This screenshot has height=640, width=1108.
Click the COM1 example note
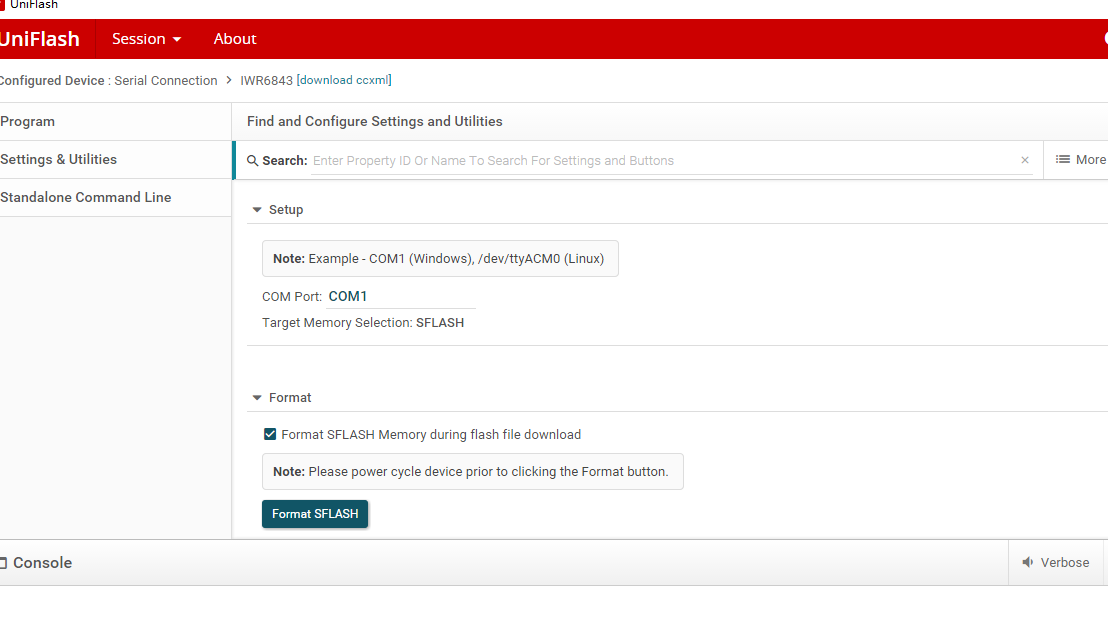[440, 259]
